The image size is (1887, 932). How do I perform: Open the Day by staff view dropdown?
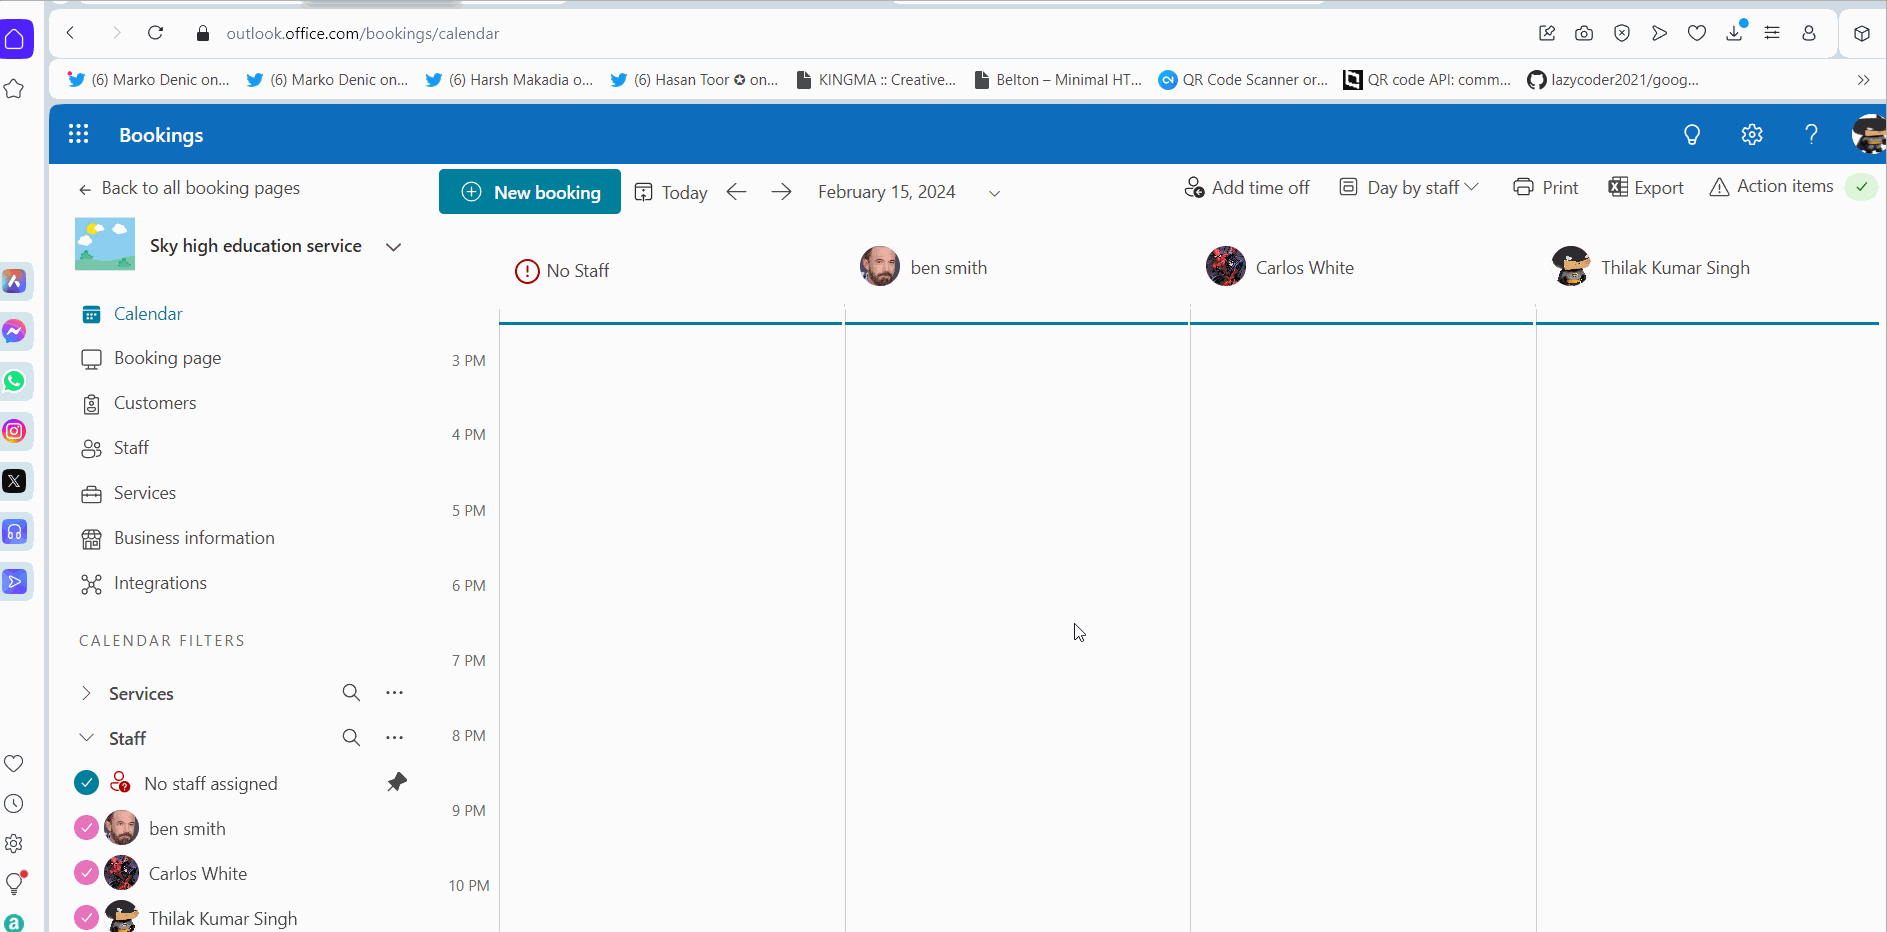tap(1409, 187)
